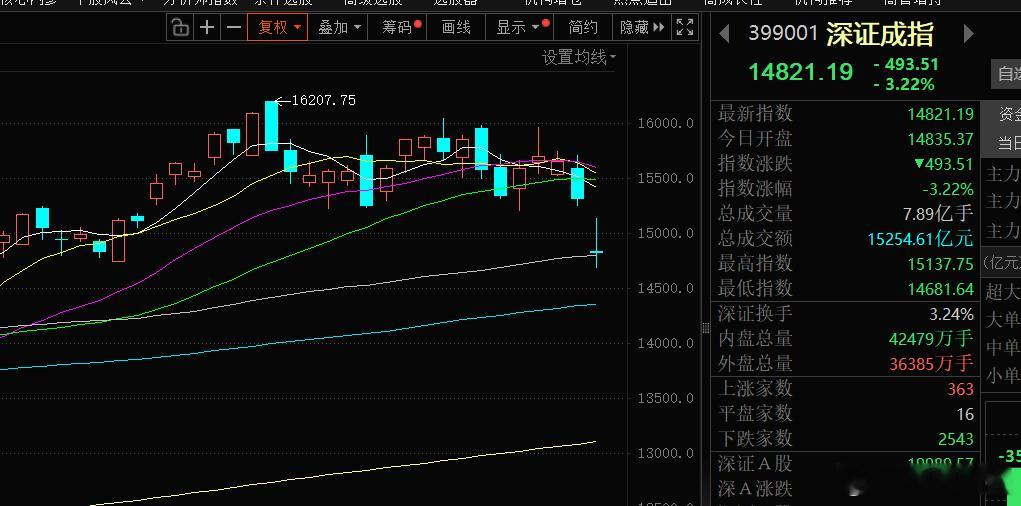Open the 叠加 overlay dropdown
Viewport: 1021px width, 506px height.
[339, 27]
